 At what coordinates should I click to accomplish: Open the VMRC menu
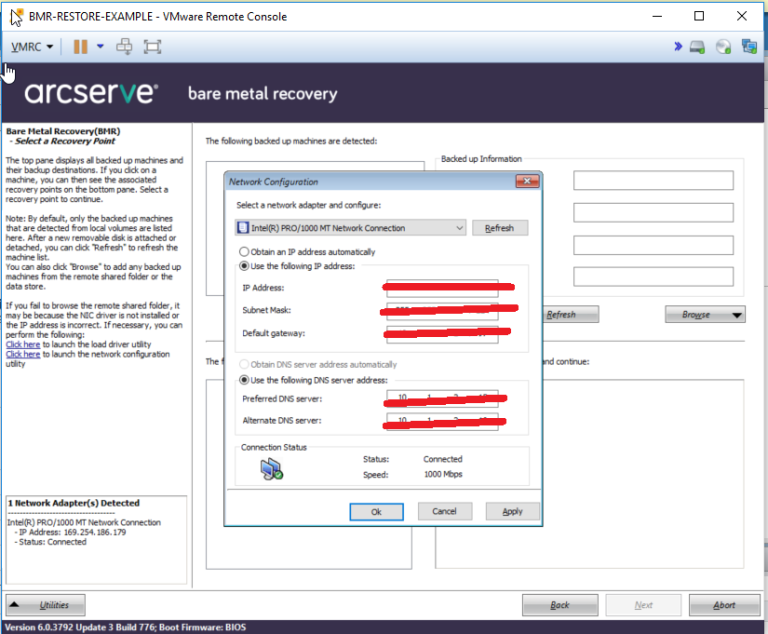coord(32,47)
